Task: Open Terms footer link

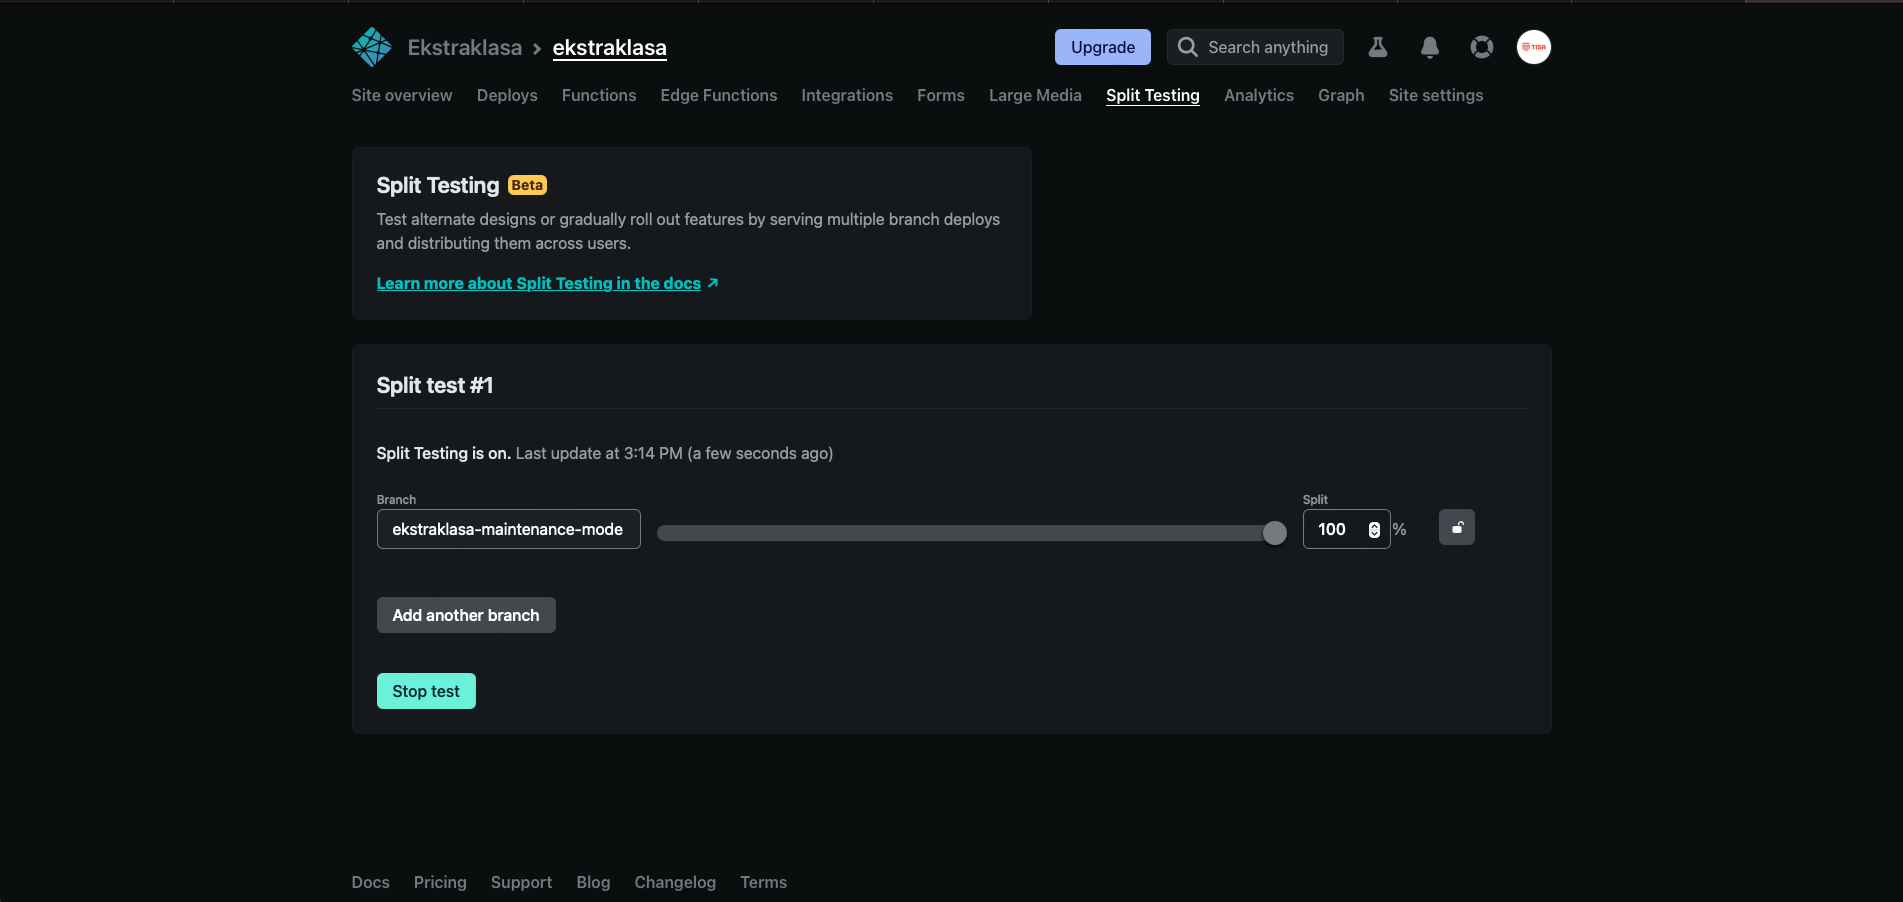Action: pos(764,882)
